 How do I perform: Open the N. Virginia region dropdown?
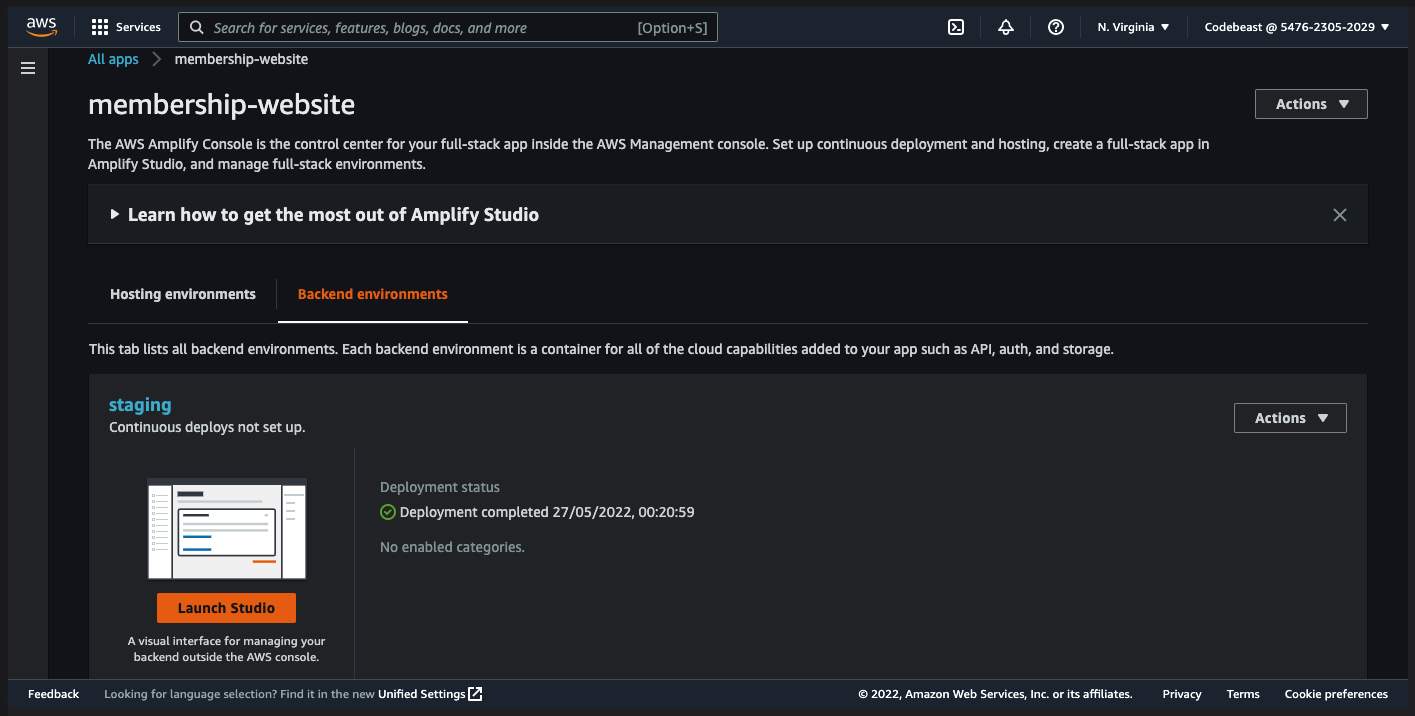pyautogui.click(x=1133, y=27)
